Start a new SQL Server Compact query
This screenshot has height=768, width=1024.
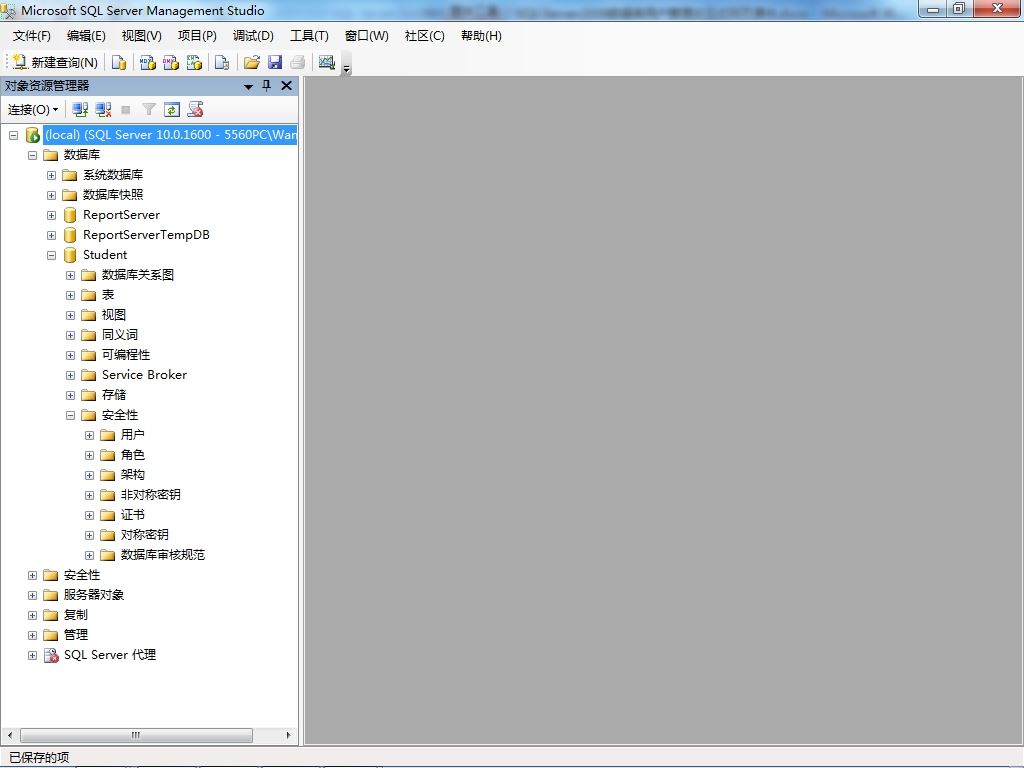(222, 62)
